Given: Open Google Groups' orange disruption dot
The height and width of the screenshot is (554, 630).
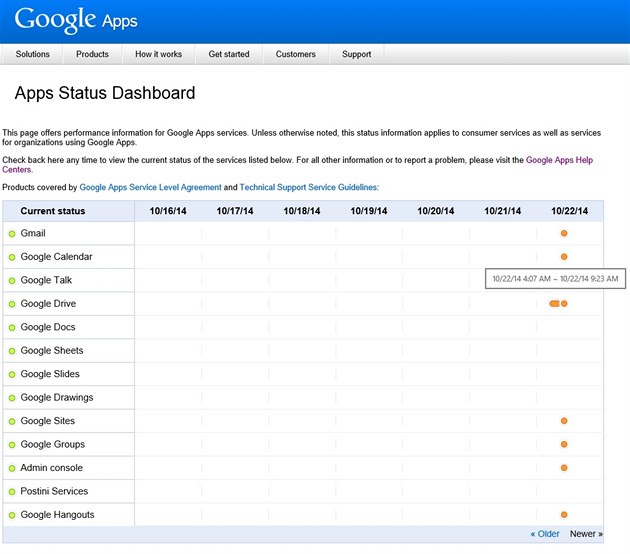Looking at the screenshot, I should pyautogui.click(x=564, y=444).
